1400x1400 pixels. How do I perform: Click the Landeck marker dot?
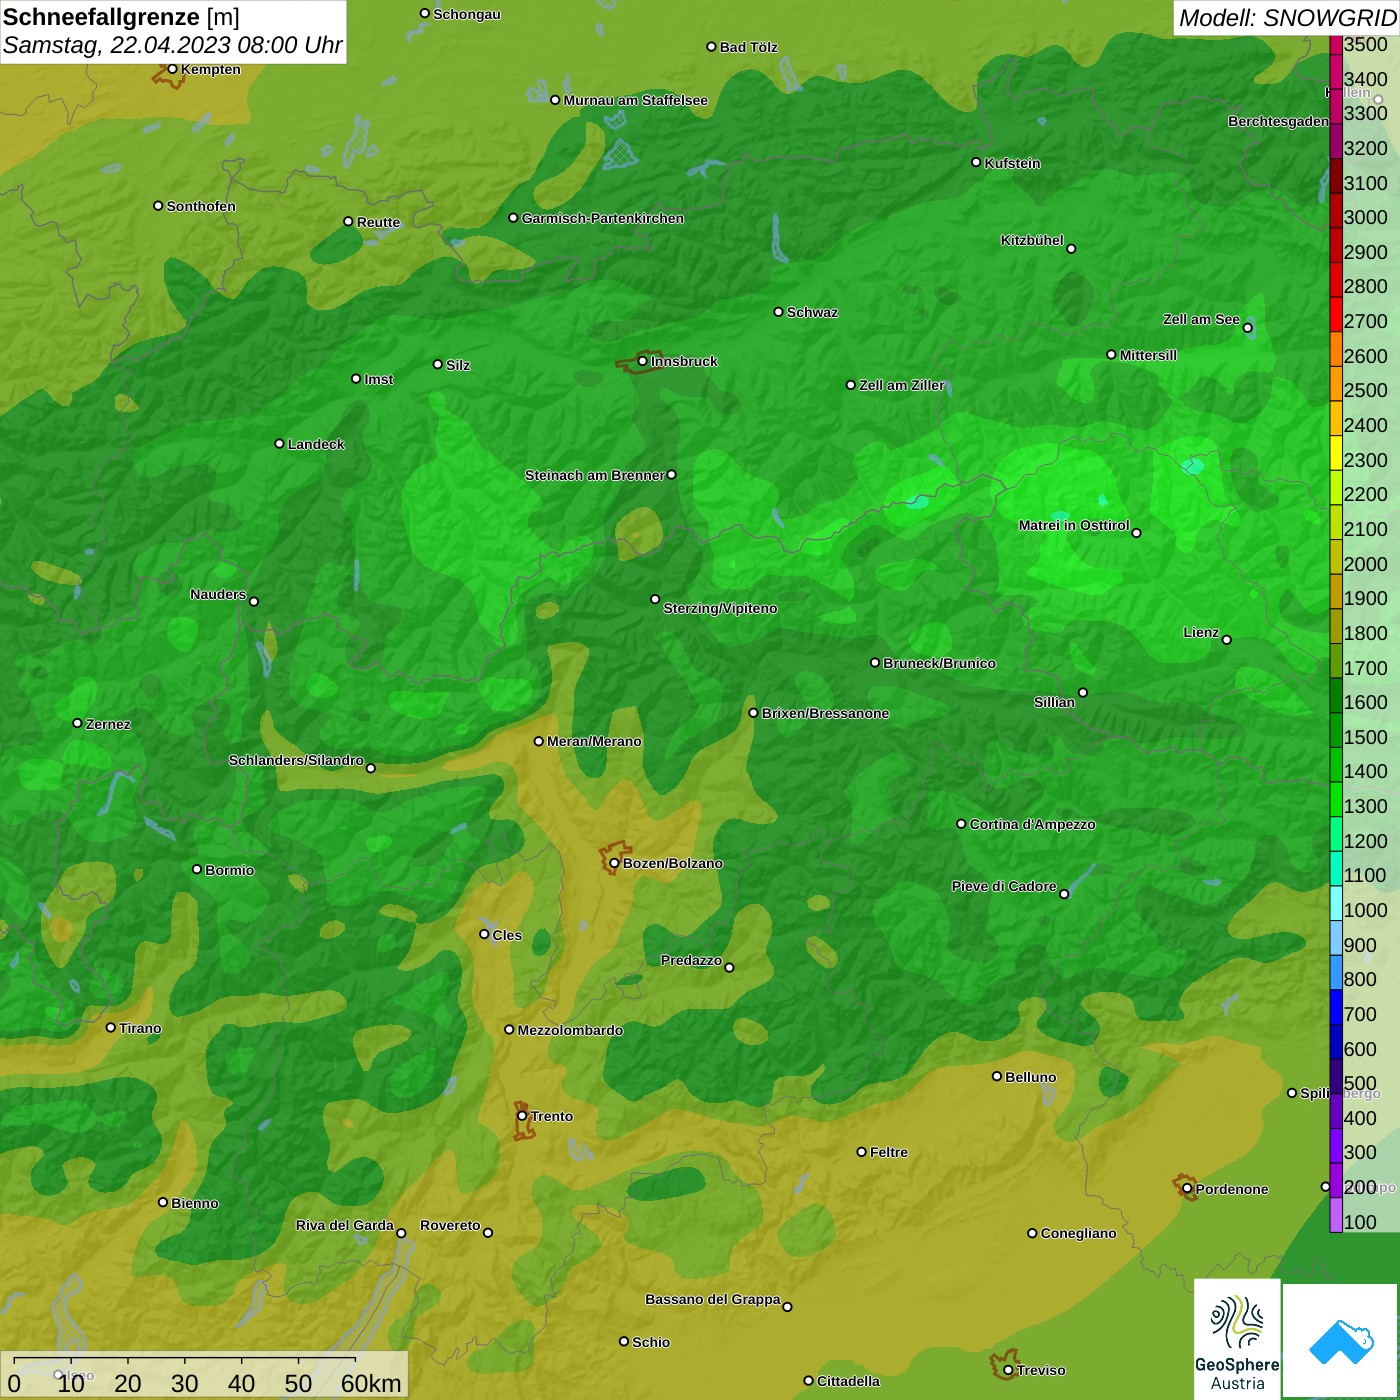pyautogui.click(x=279, y=443)
